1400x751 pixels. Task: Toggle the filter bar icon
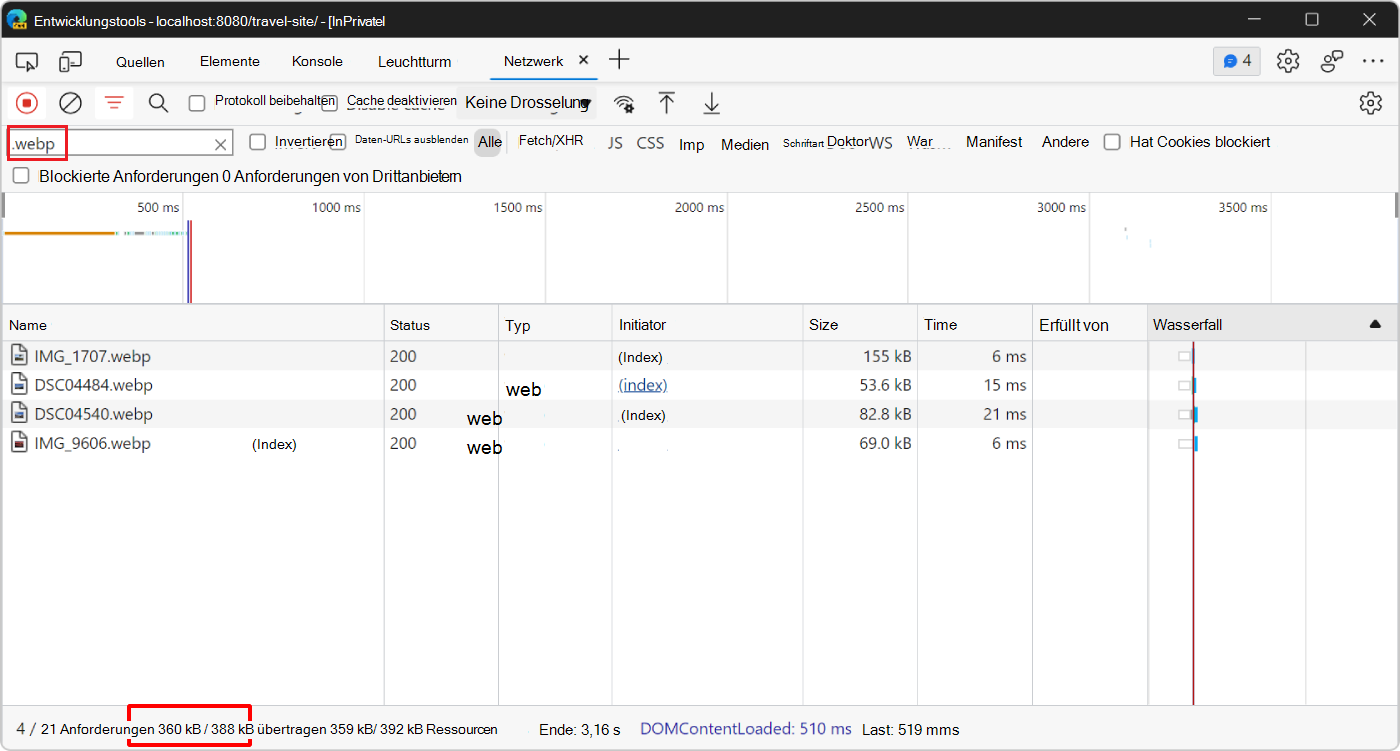tap(115, 103)
